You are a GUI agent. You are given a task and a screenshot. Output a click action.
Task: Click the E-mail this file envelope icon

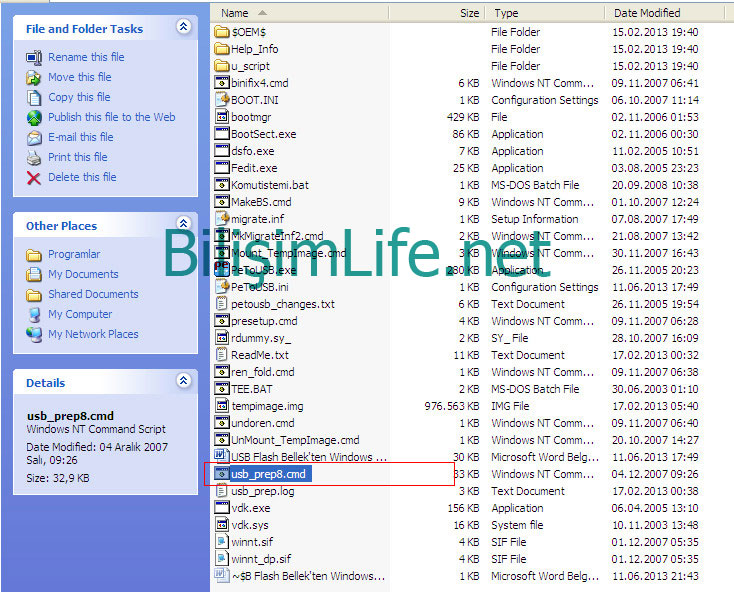pyautogui.click(x=34, y=138)
